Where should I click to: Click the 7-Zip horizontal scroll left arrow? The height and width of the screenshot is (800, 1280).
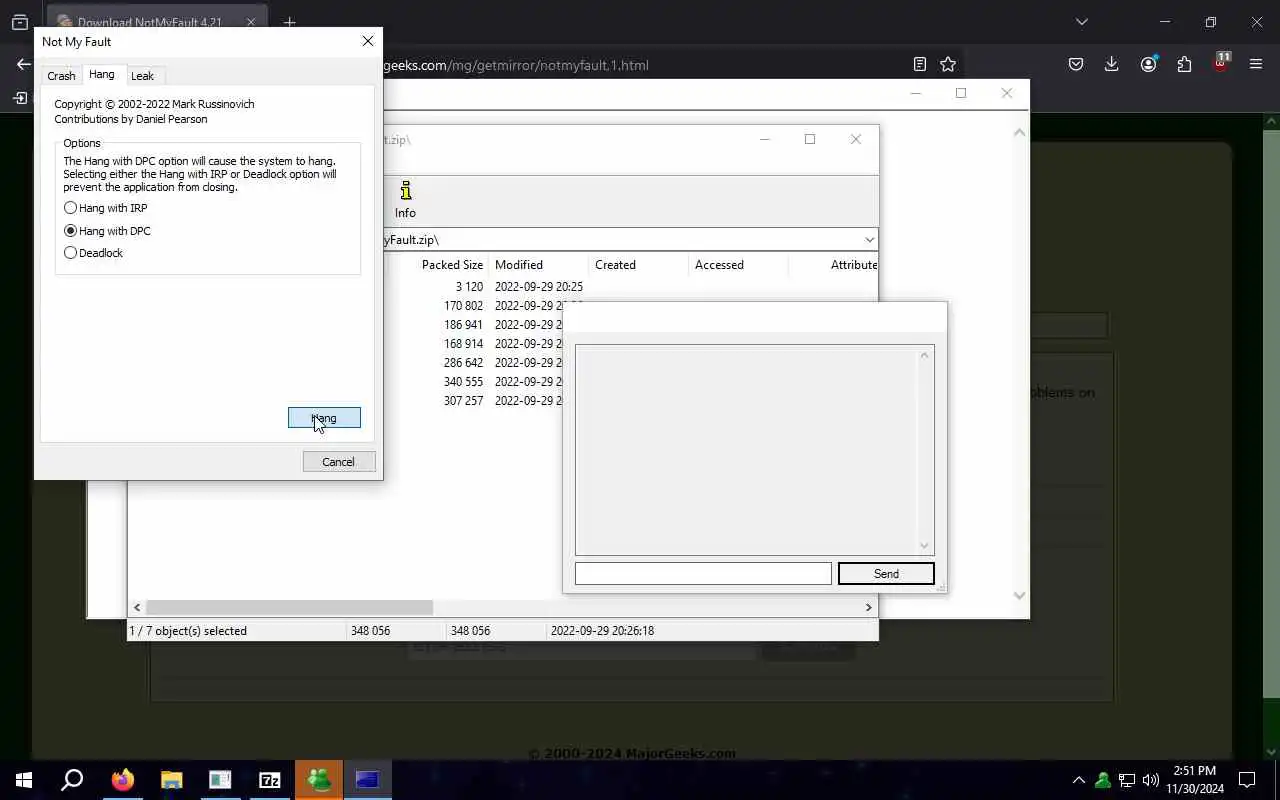pyautogui.click(x=137, y=607)
